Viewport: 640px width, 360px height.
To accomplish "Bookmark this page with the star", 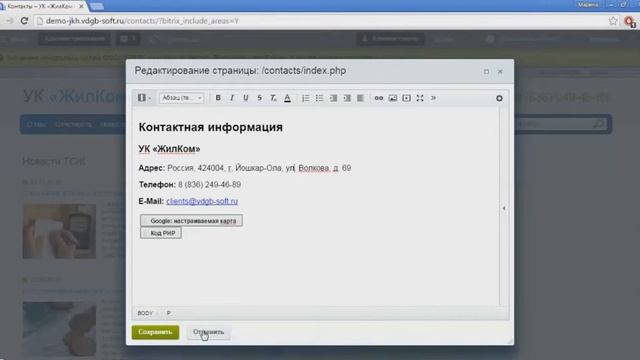I will point(613,21).
